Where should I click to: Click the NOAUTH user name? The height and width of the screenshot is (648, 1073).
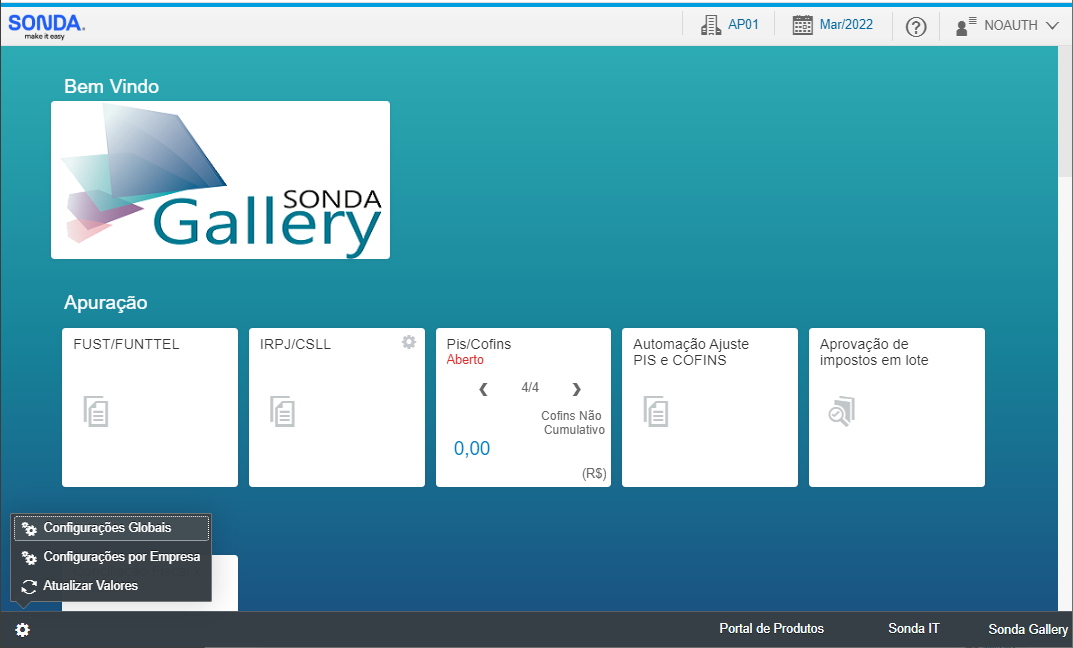tap(1011, 25)
